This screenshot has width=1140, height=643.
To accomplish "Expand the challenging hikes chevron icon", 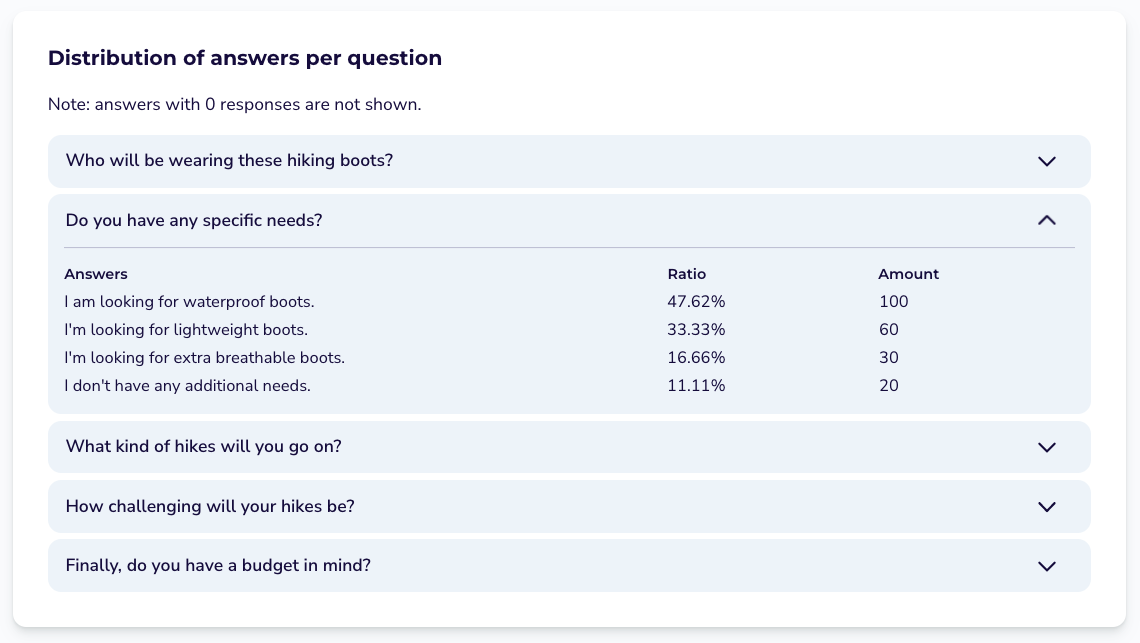I will (1046, 507).
